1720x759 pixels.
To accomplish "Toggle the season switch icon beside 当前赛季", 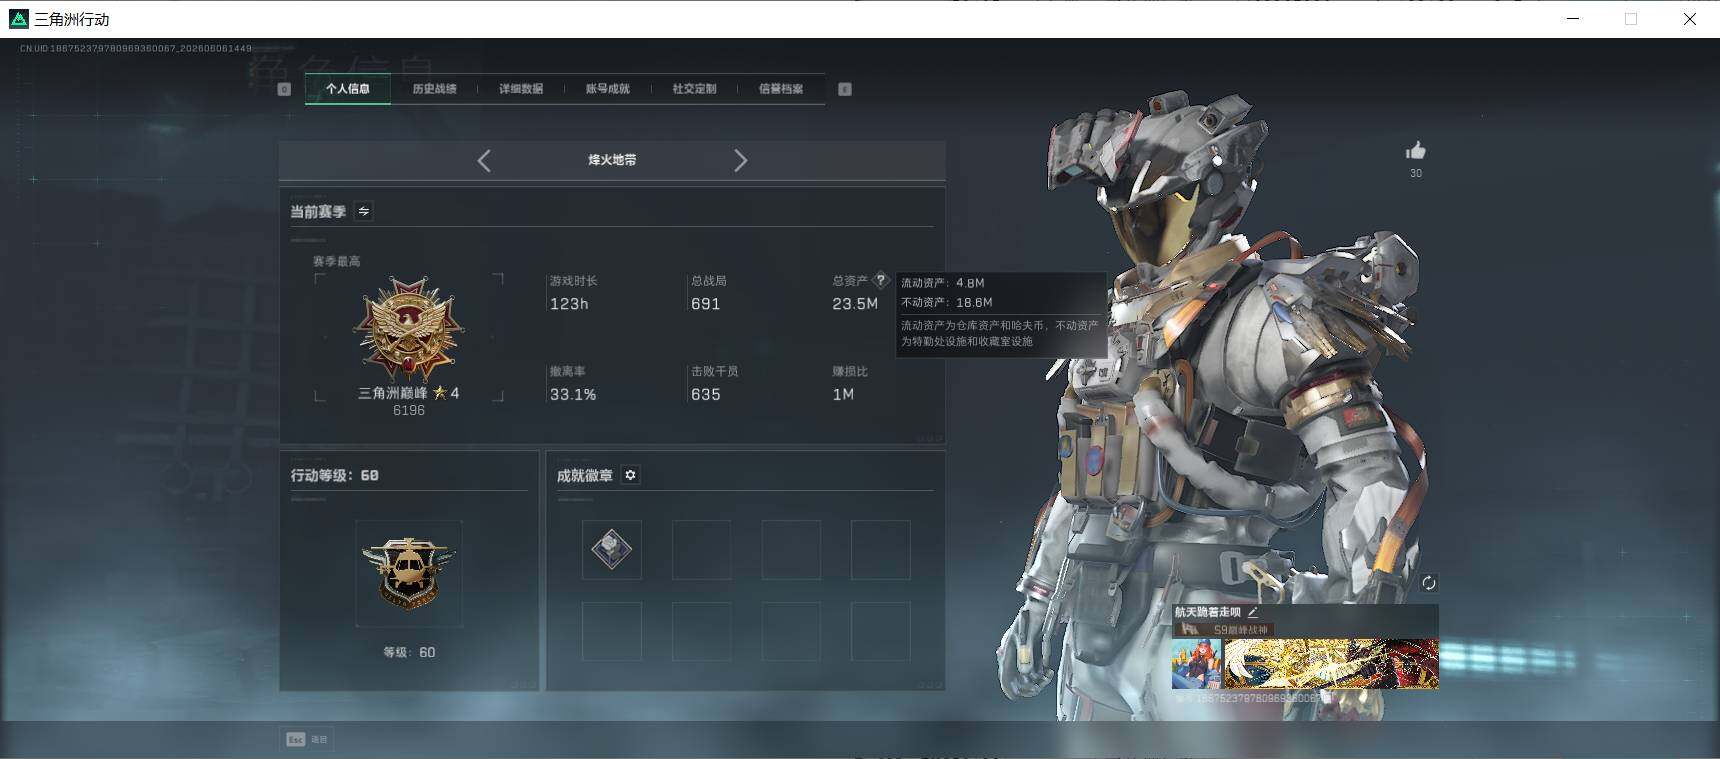I will pos(364,211).
